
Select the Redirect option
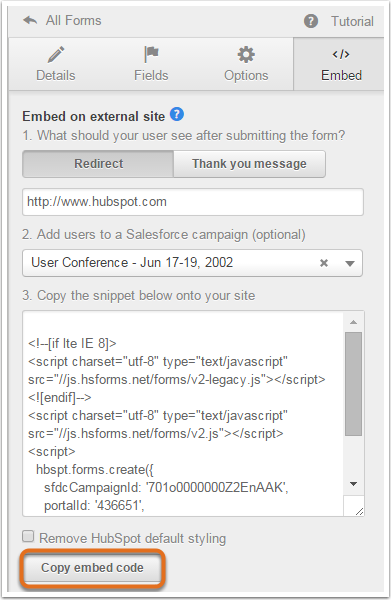[98, 164]
